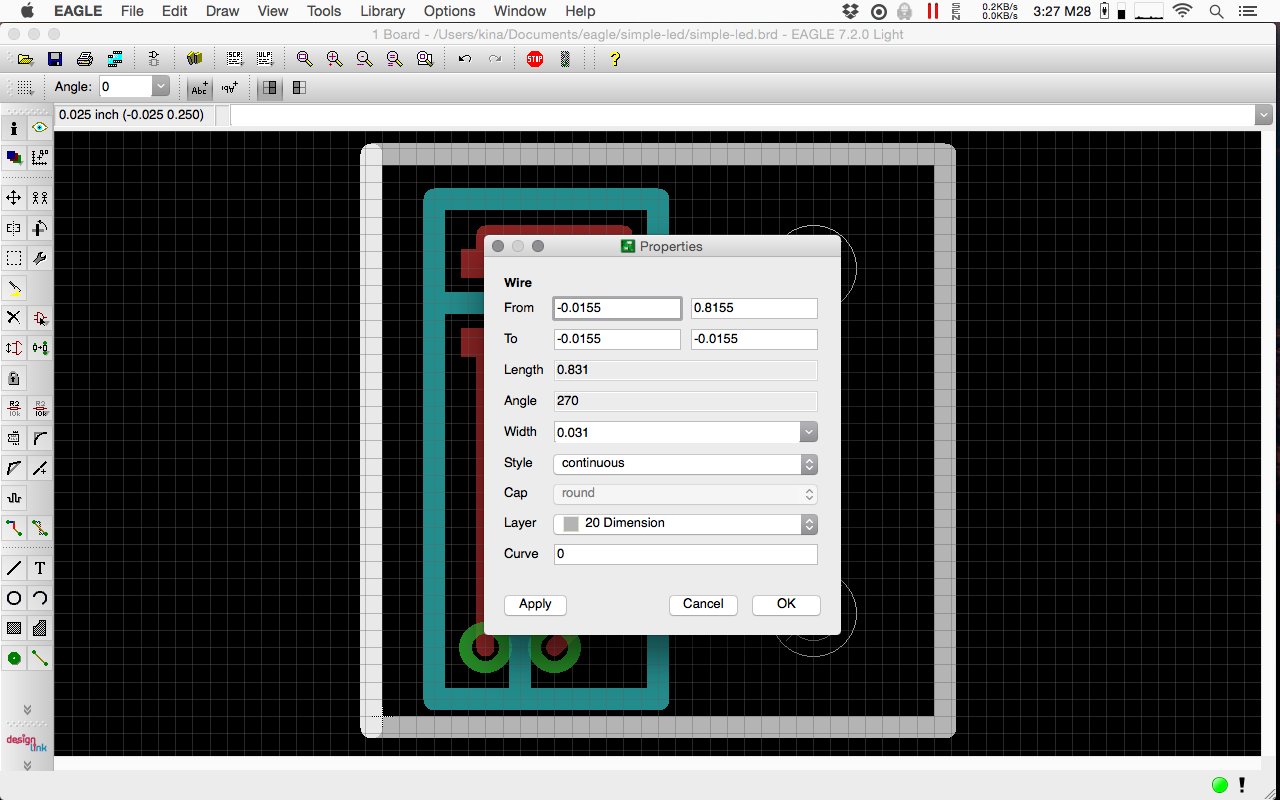Toggle the Abc add text option
Image resolution: width=1280 pixels, height=800 pixels.
point(200,88)
